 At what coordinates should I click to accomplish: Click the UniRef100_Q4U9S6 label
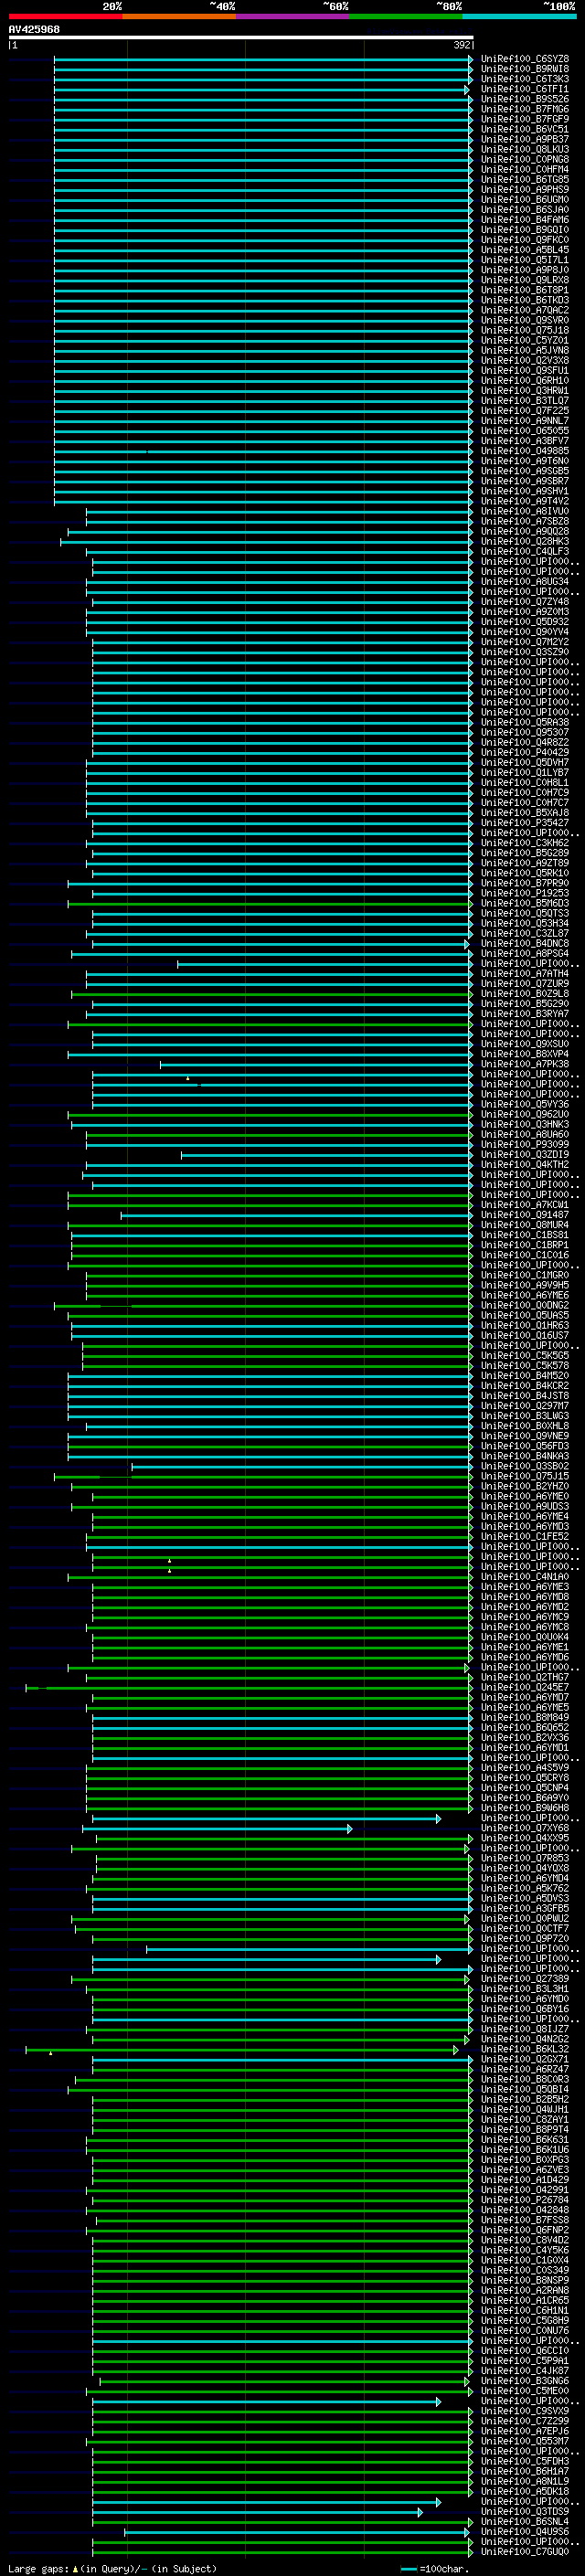coord(525,2531)
